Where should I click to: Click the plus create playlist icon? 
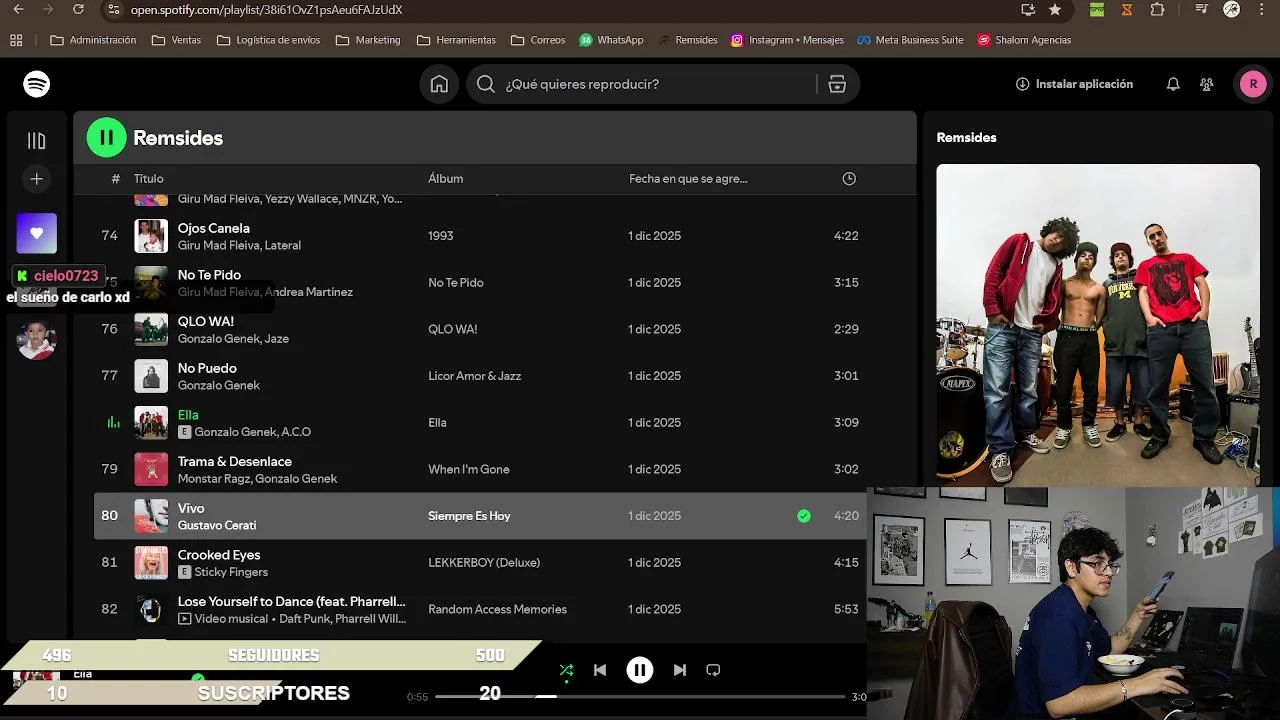[36, 179]
